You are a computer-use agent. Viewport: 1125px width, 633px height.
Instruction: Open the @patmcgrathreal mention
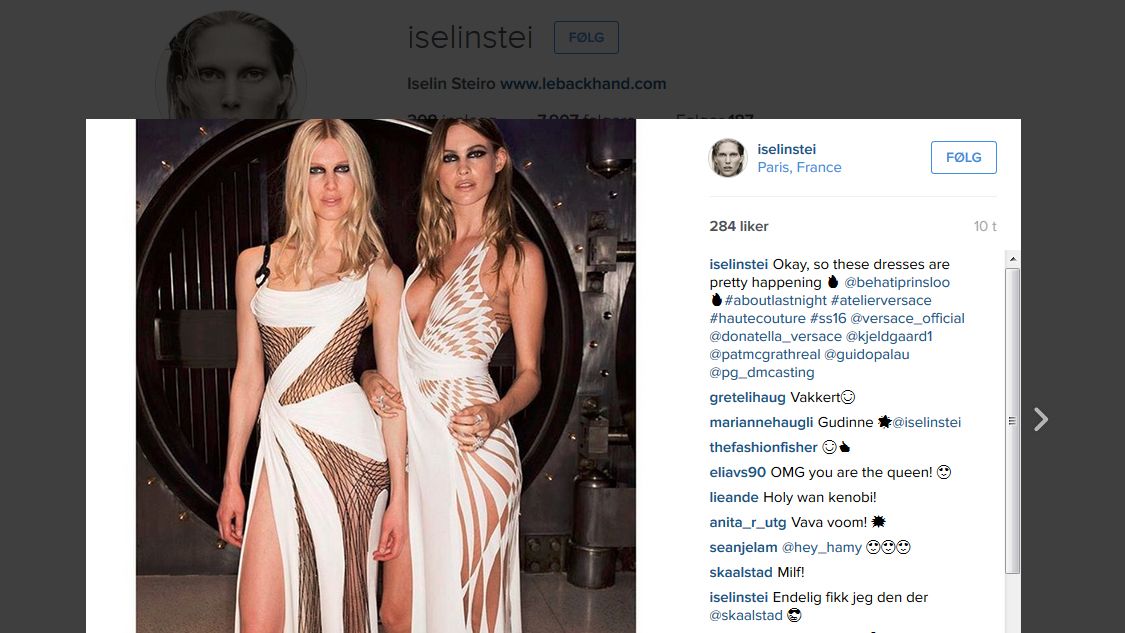[x=765, y=354]
